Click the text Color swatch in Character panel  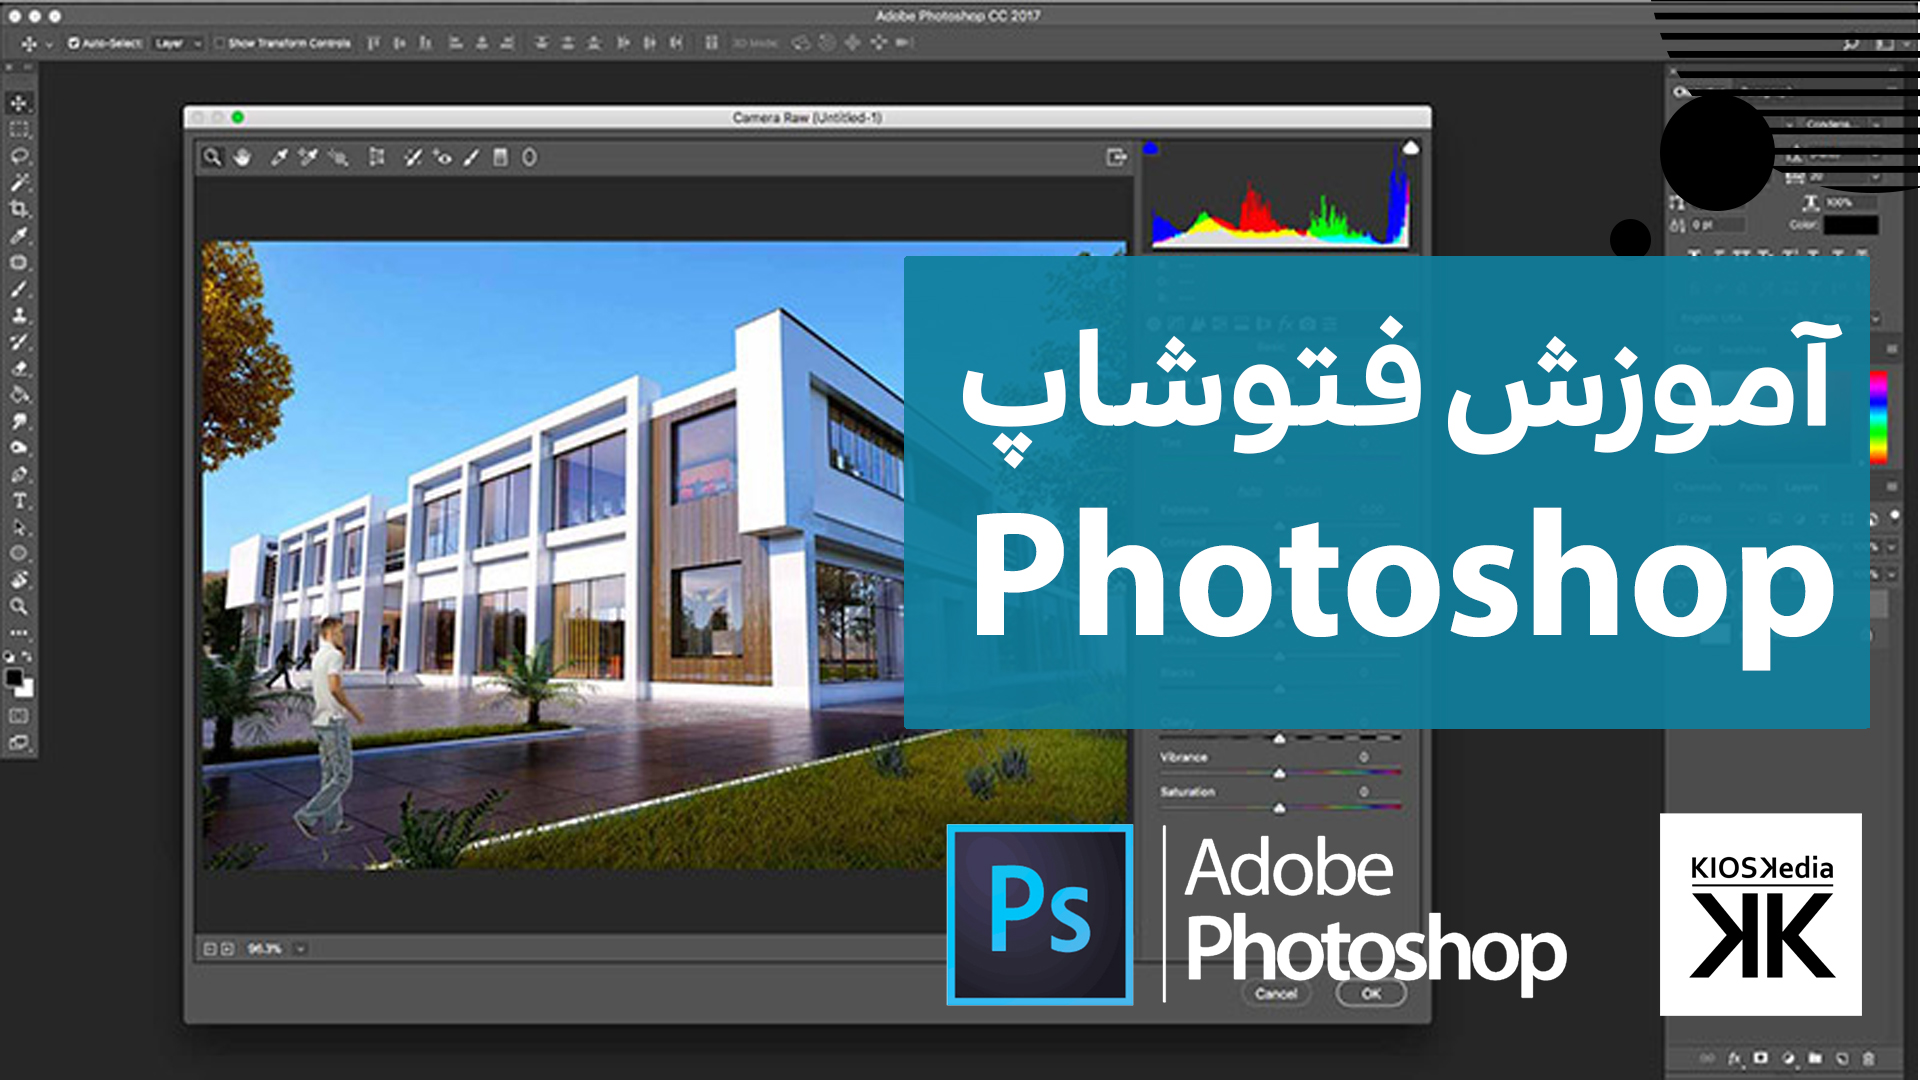pyautogui.click(x=1850, y=225)
